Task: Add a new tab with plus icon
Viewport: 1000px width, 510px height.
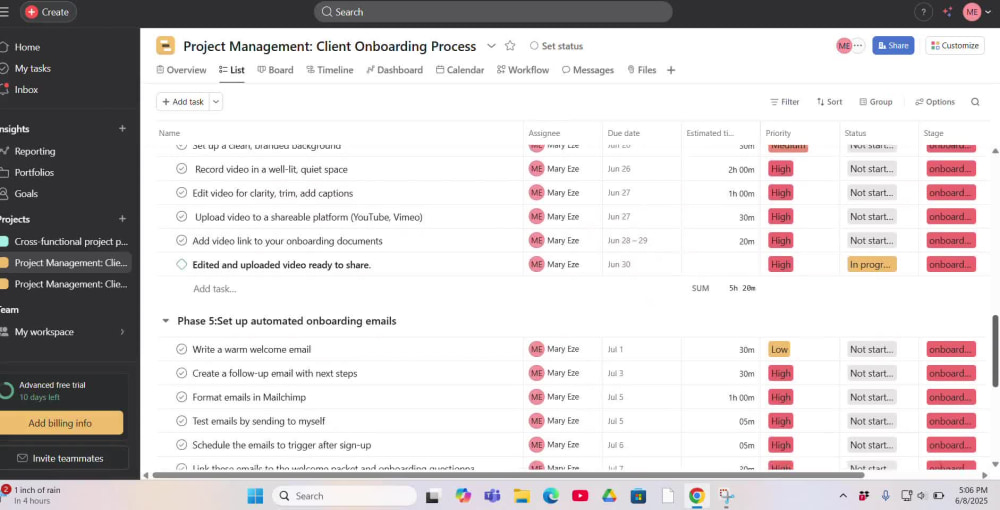Action: coord(671,70)
